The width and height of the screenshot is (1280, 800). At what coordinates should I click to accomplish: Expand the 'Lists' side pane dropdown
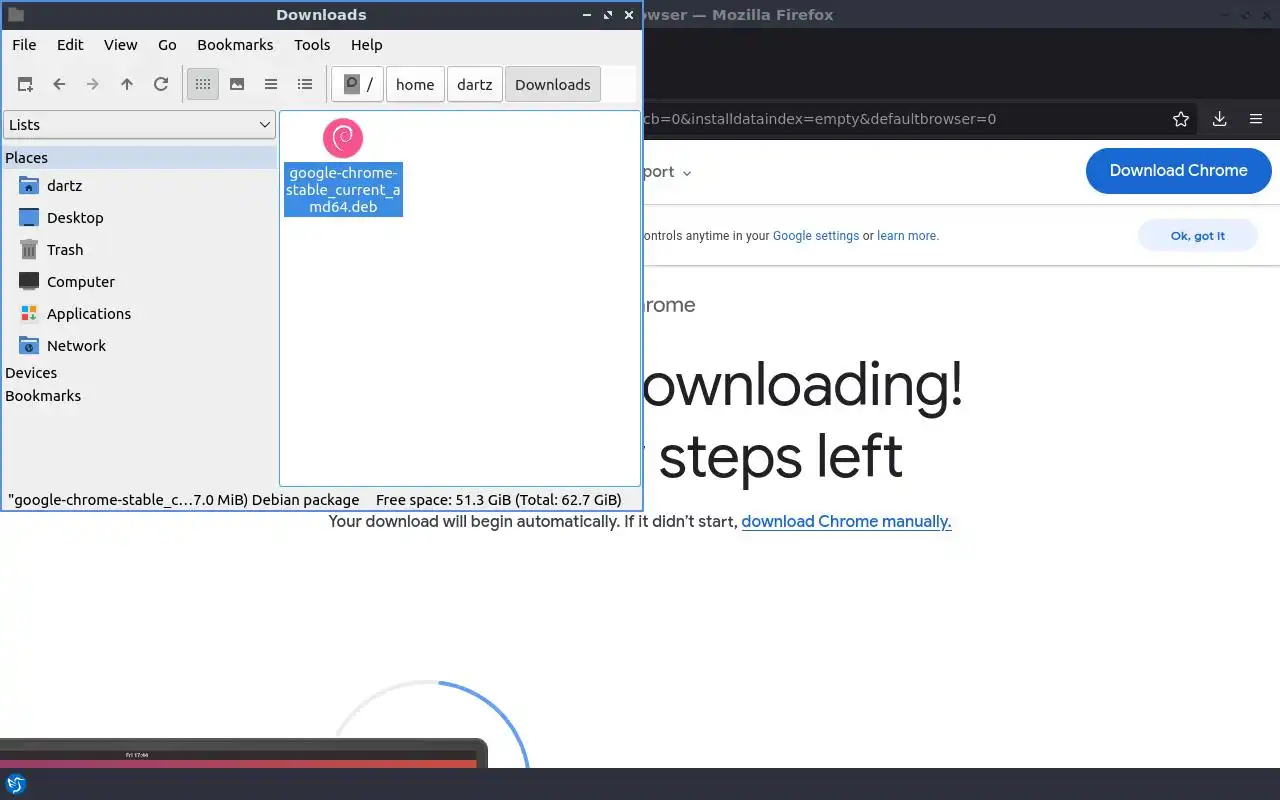139,125
